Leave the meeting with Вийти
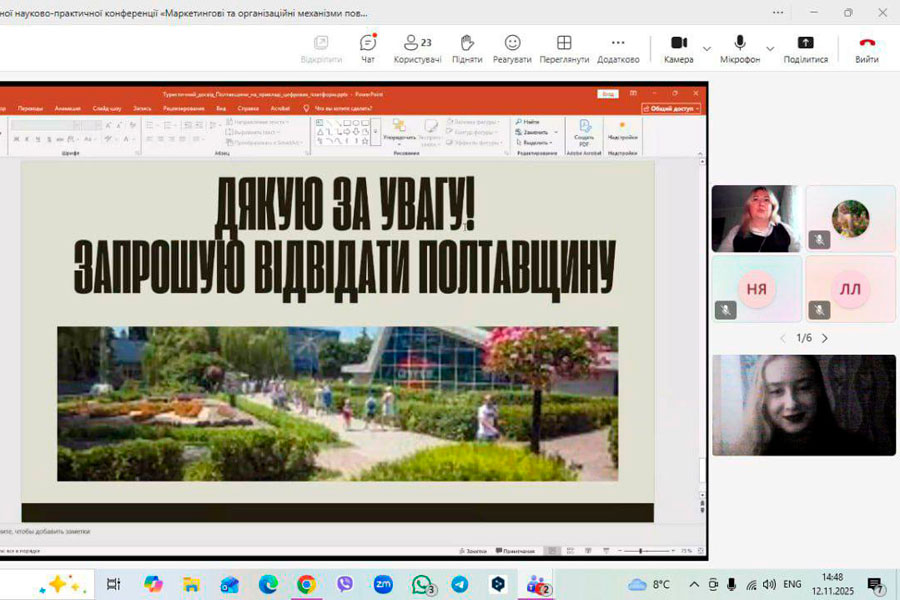 [x=867, y=48]
